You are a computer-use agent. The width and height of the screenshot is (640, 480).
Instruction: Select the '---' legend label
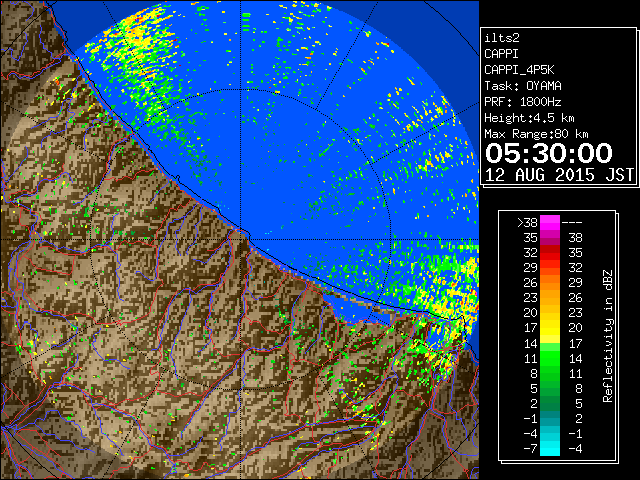(571, 222)
